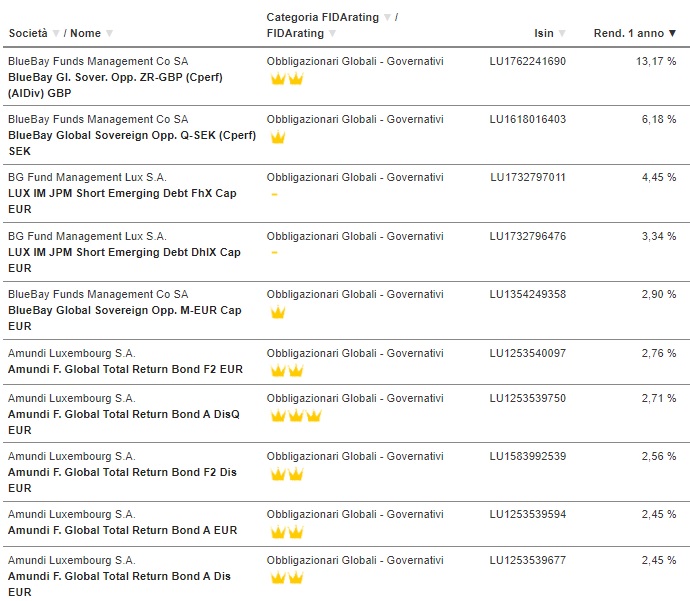Click the 13,17 % return value

pyautogui.click(x=656, y=61)
